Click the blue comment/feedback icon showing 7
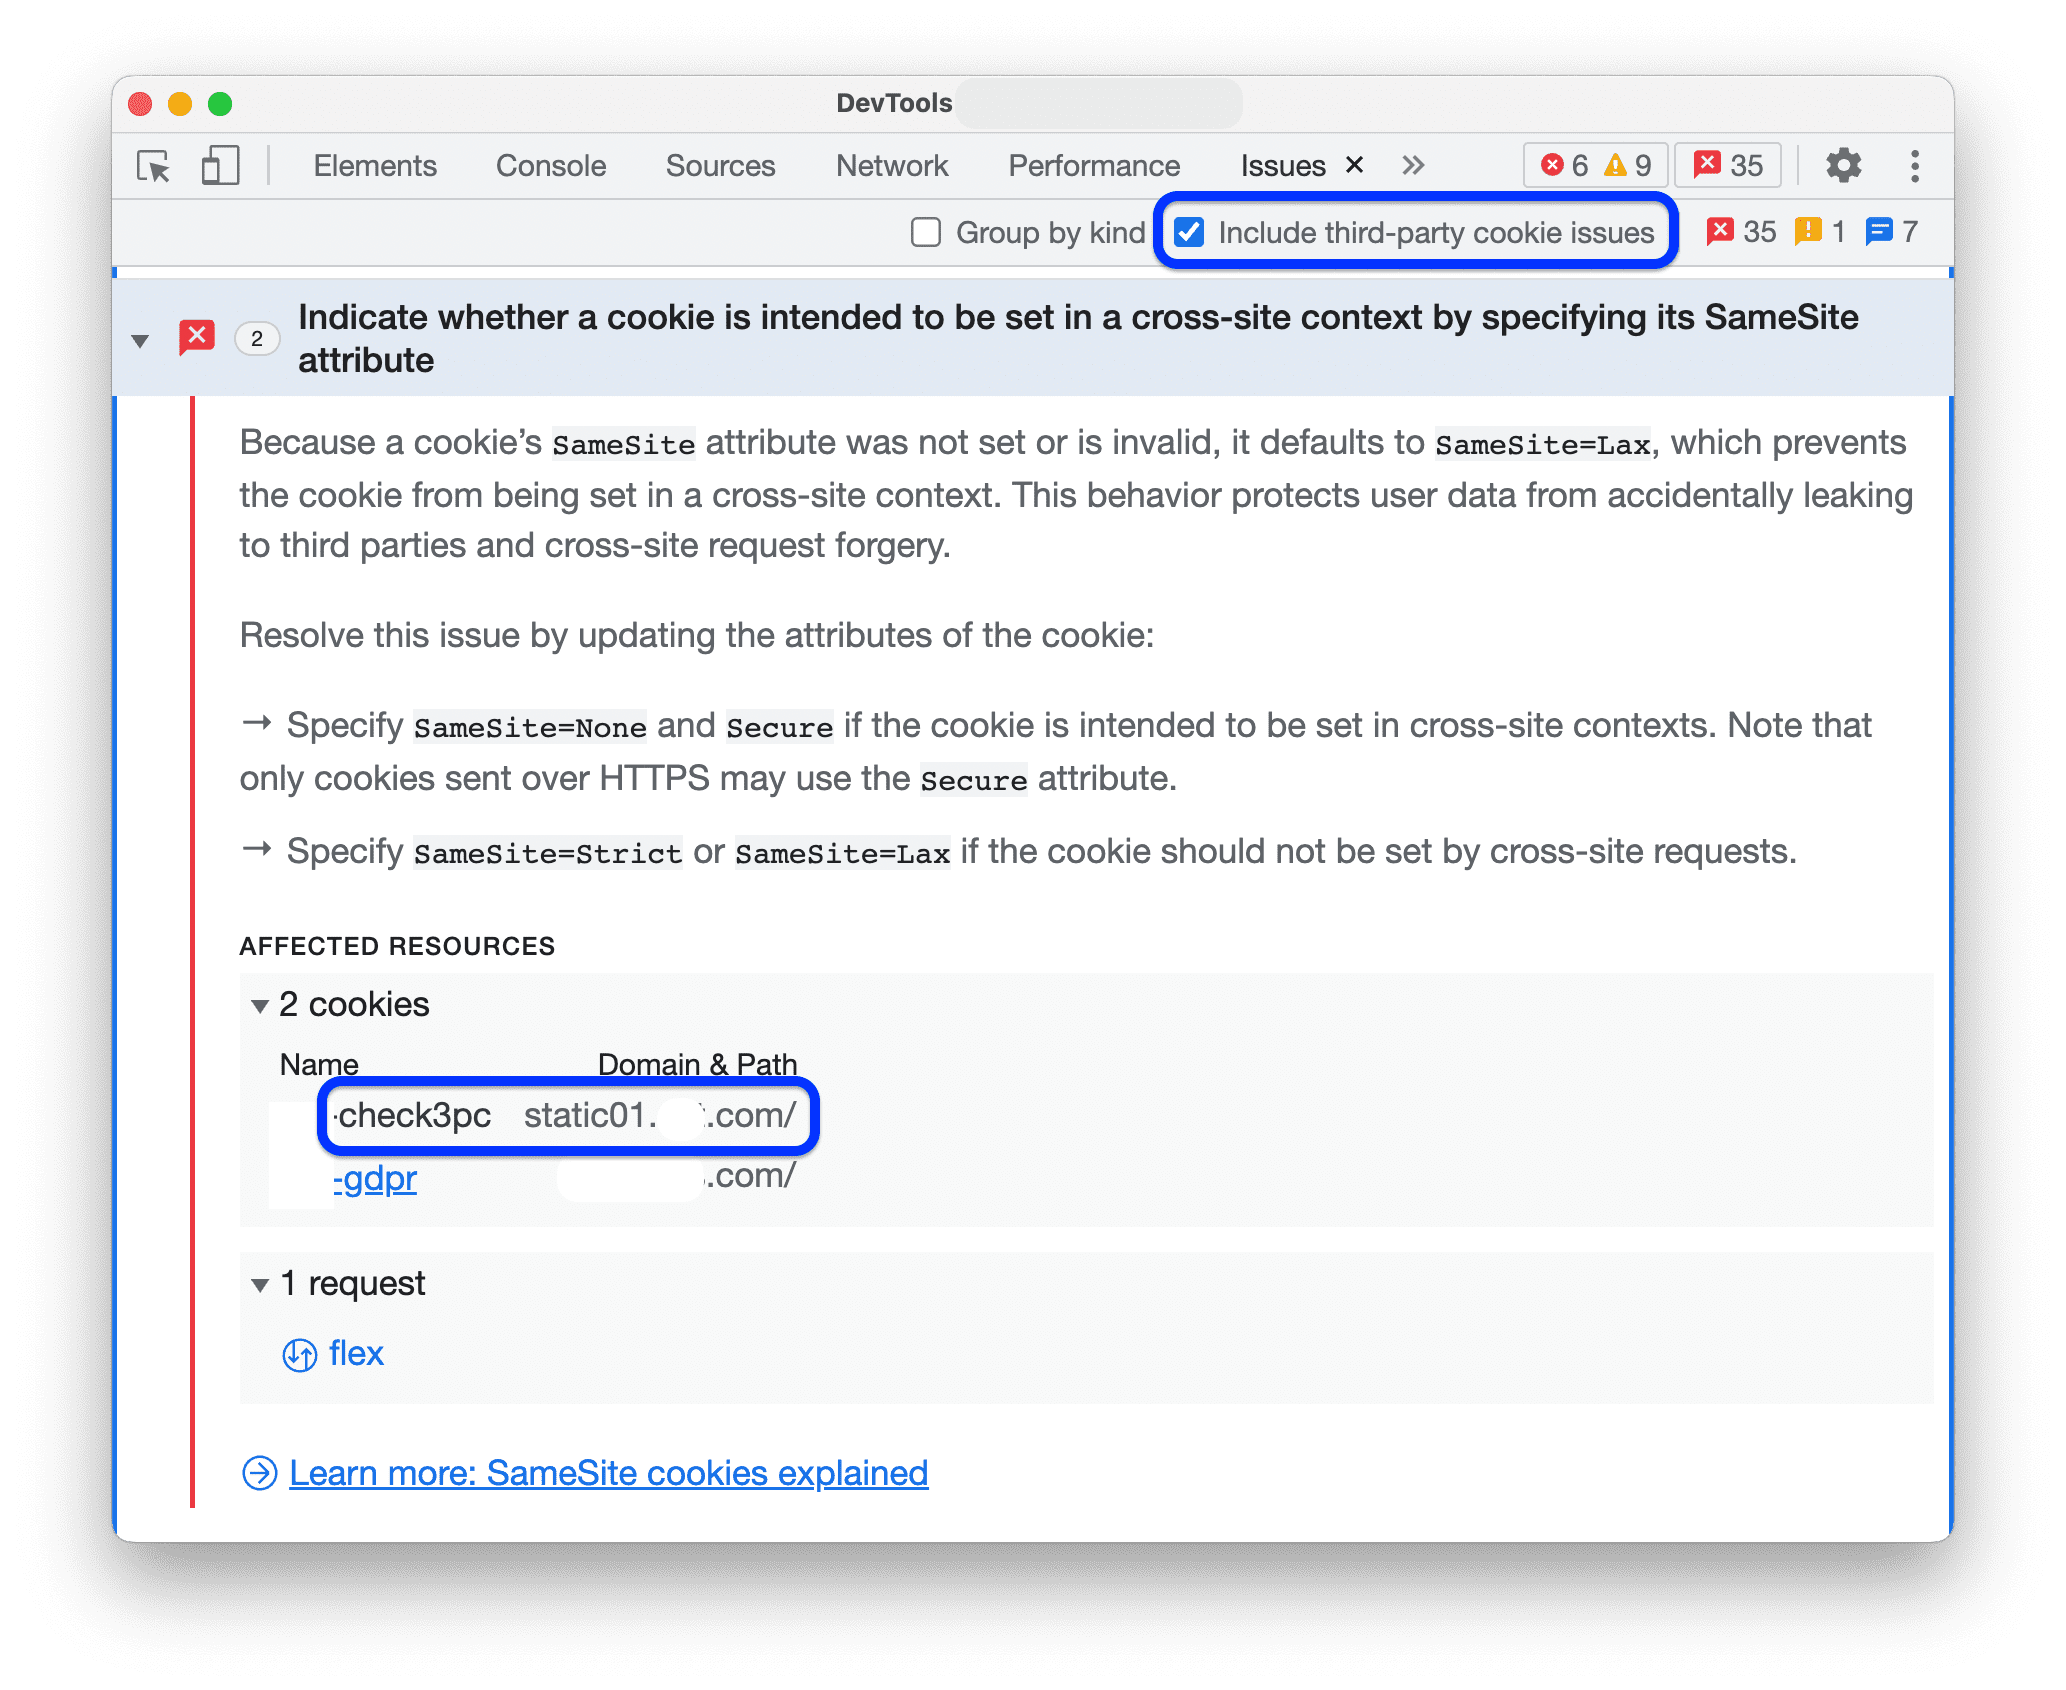This screenshot has width=2066, height=1690. click(1901, 232)
